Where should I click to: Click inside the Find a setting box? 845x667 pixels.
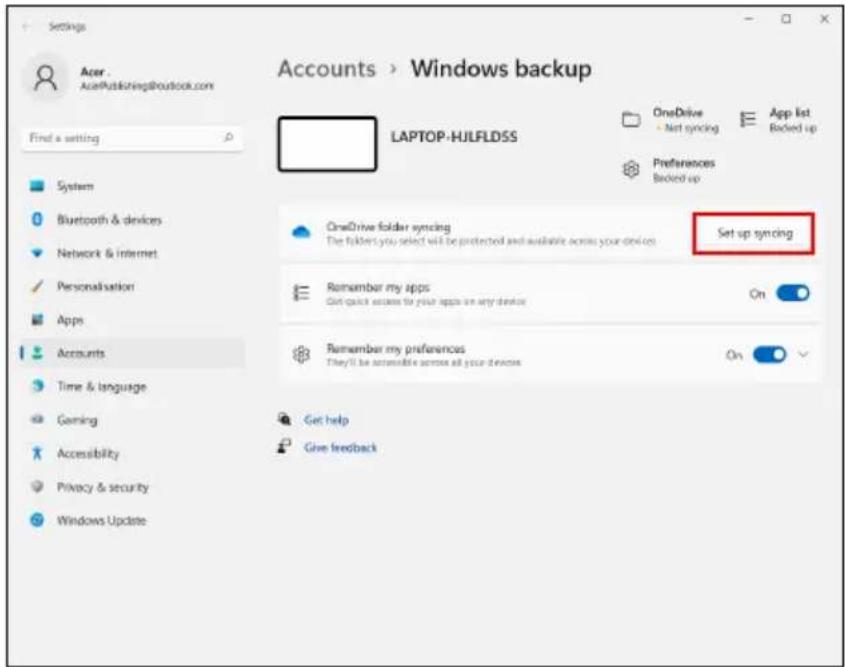coord(132,138)
